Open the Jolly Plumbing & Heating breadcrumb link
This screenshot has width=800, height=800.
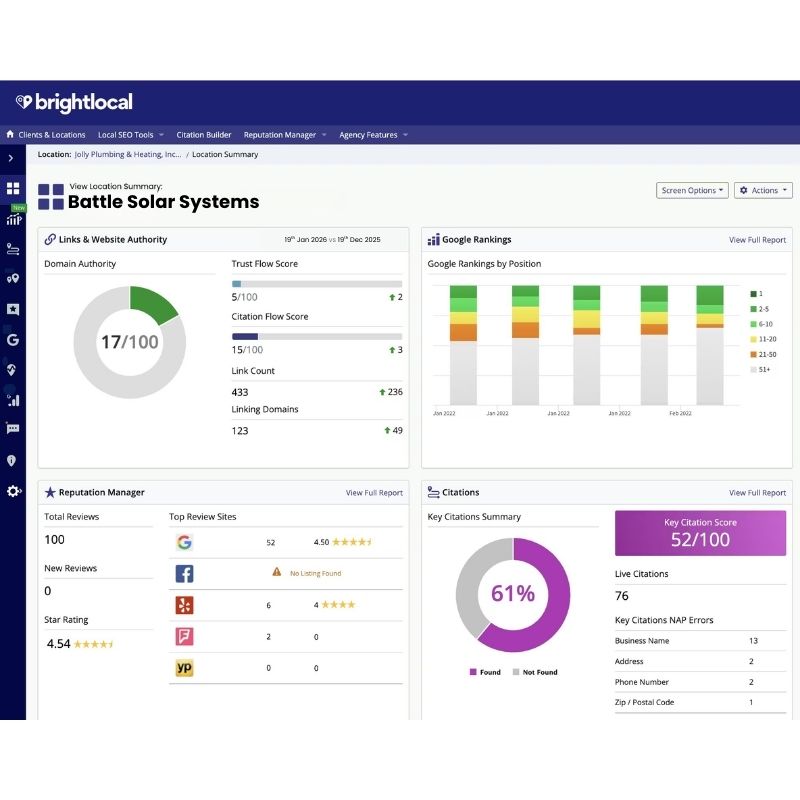(128, 155)
